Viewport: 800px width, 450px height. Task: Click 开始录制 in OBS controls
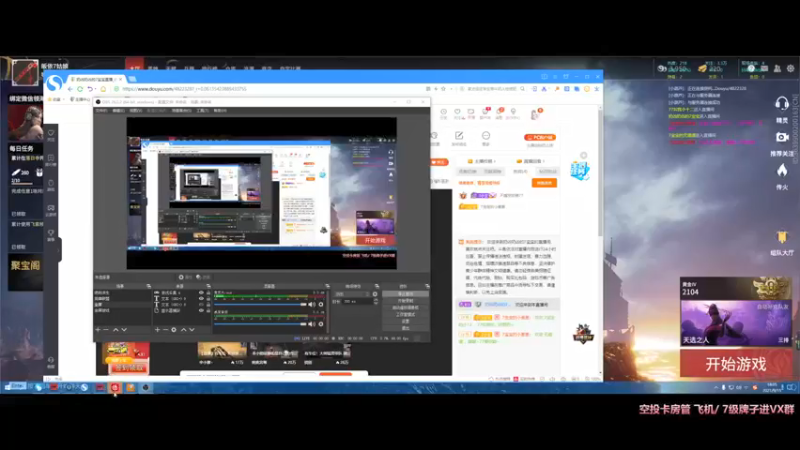(406, 301)
